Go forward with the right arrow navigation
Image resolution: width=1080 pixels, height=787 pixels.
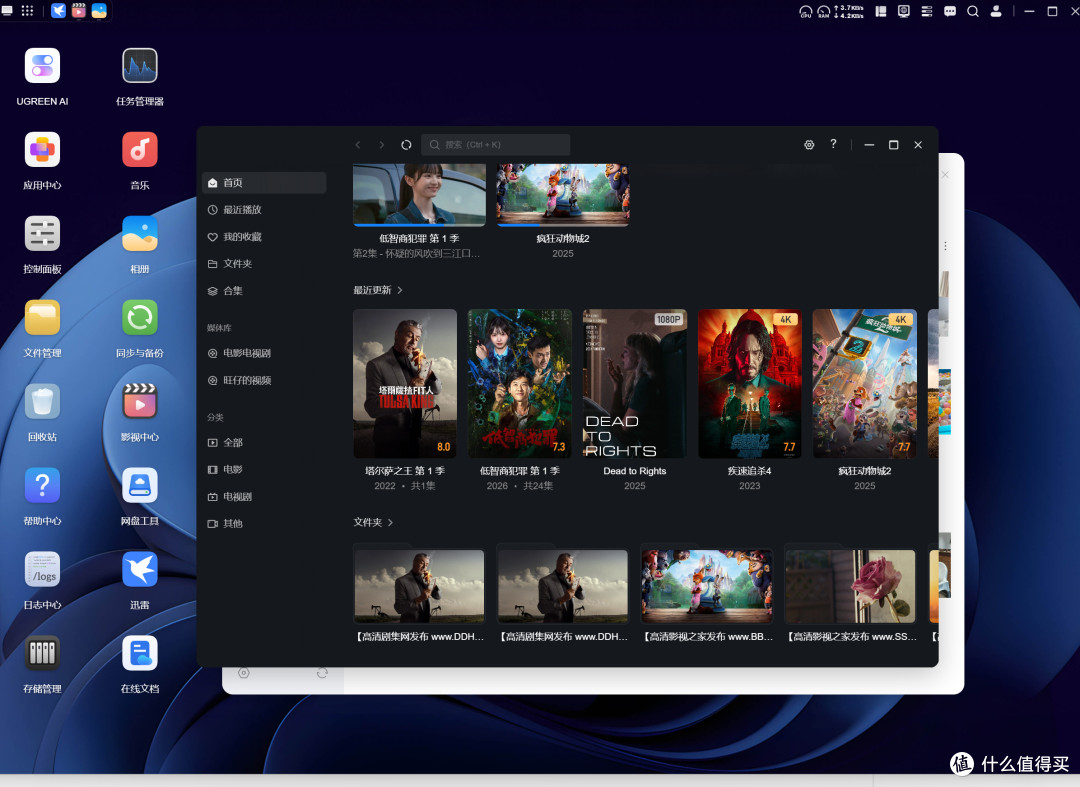382,145
